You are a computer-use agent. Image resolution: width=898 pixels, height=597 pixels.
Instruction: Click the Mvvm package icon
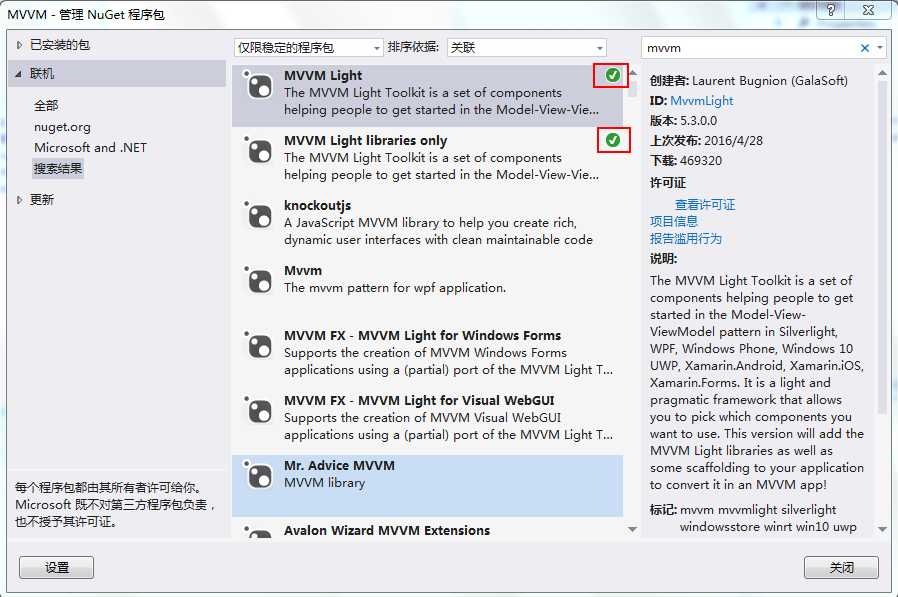259,281
